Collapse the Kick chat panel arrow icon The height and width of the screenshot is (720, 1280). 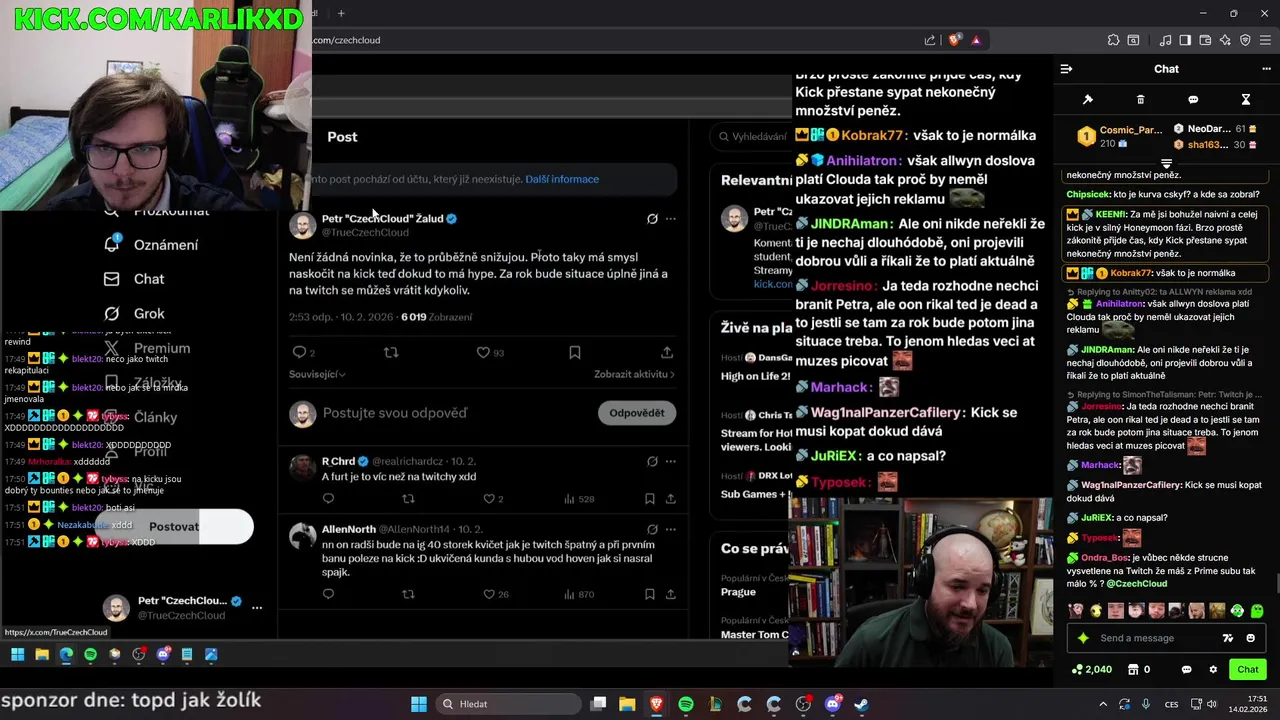click(1066, 69)
